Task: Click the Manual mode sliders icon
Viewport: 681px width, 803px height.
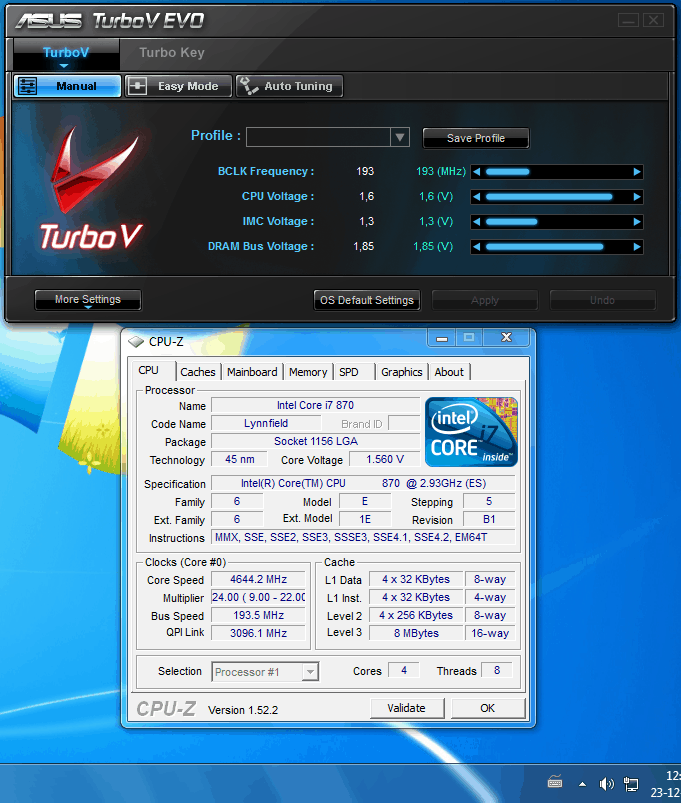Action: 28,86
